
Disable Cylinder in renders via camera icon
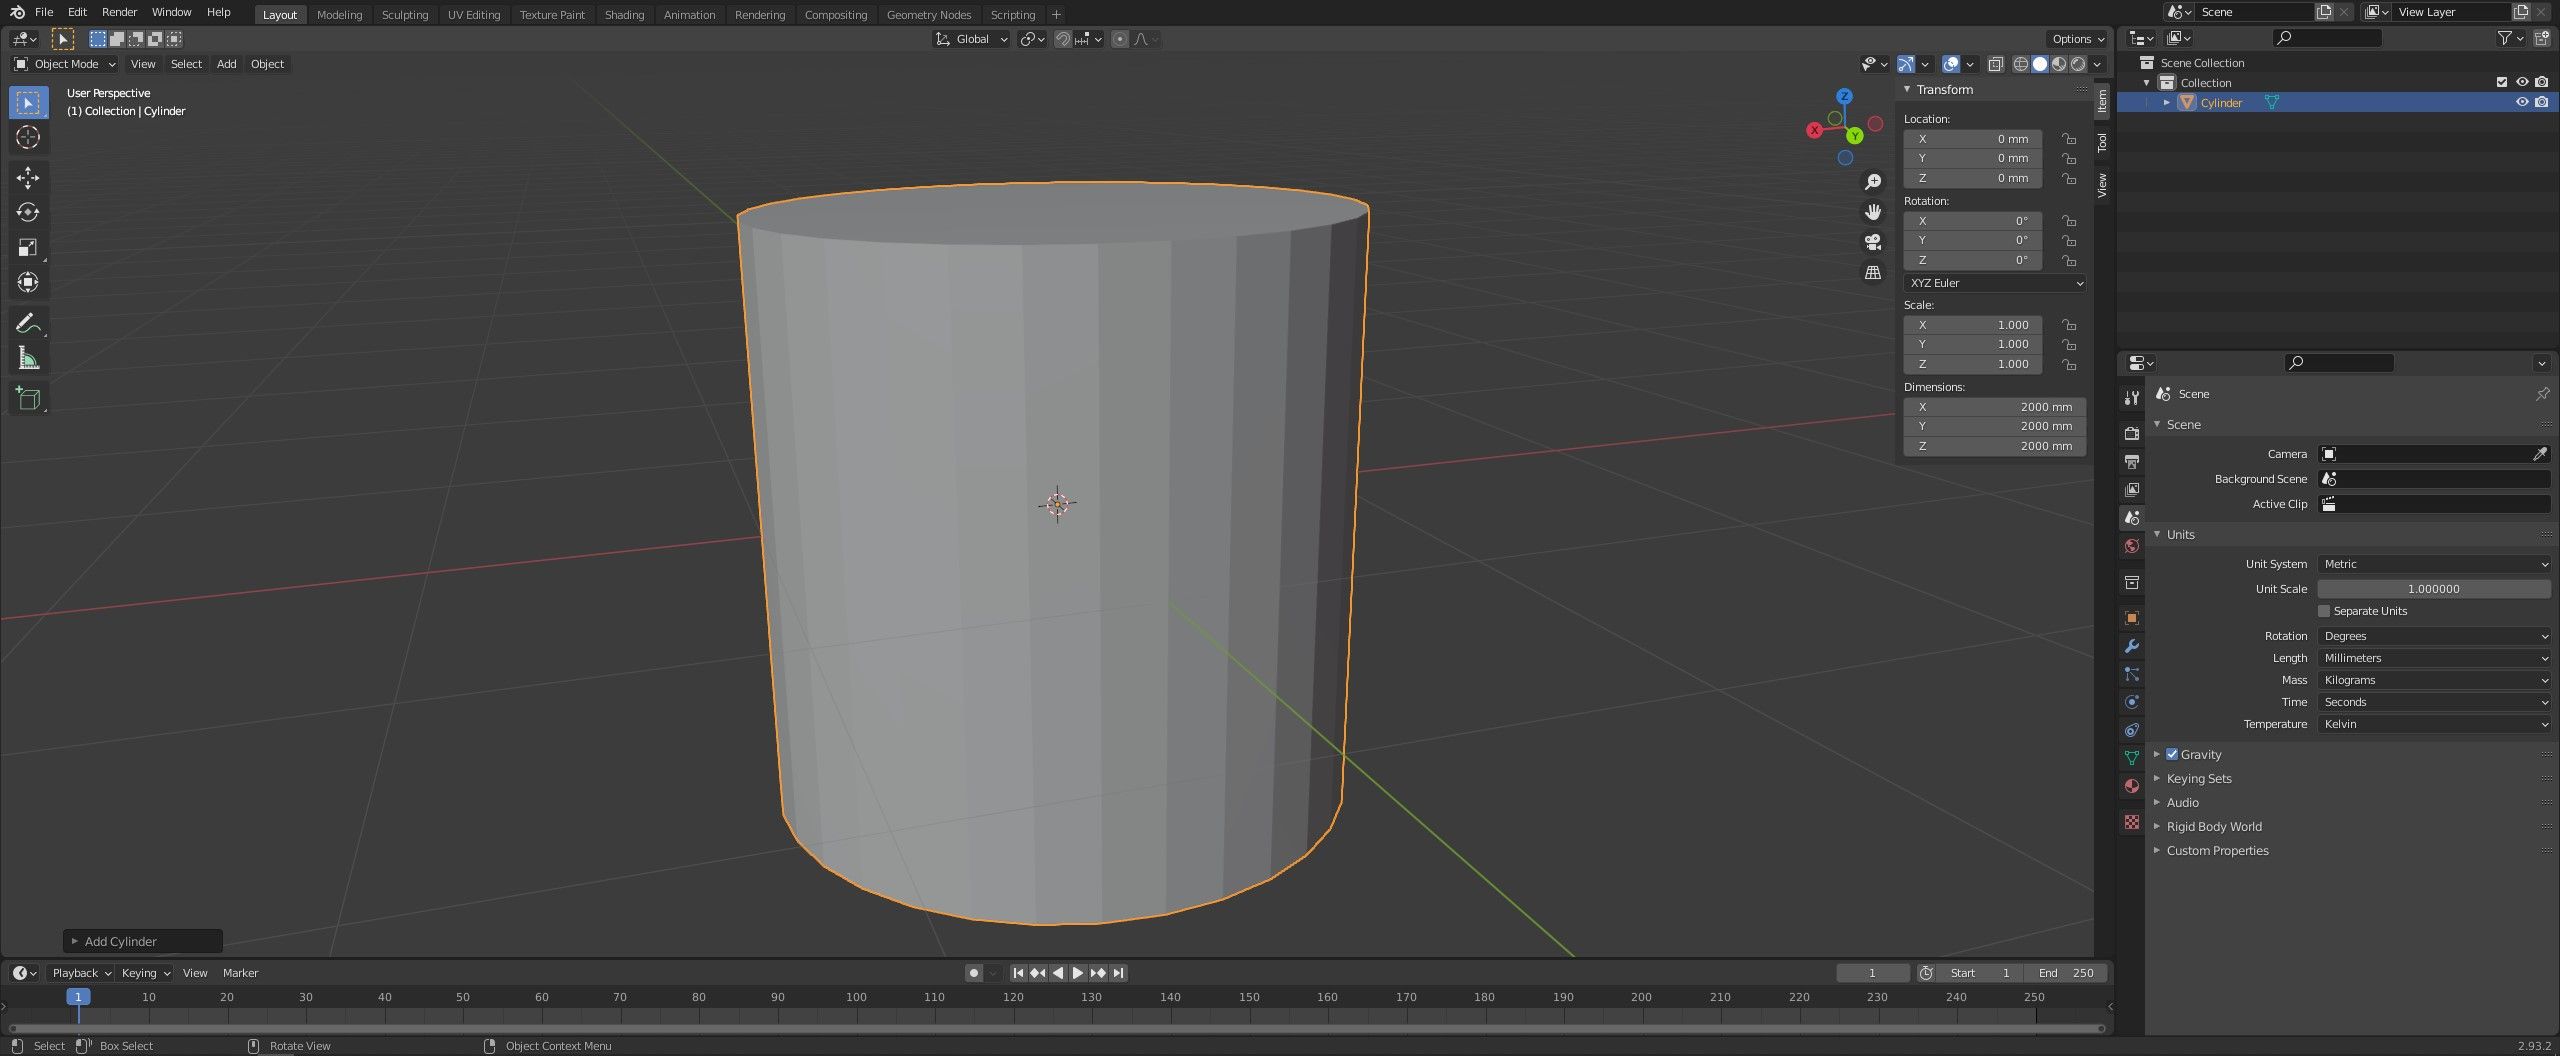2542,102
